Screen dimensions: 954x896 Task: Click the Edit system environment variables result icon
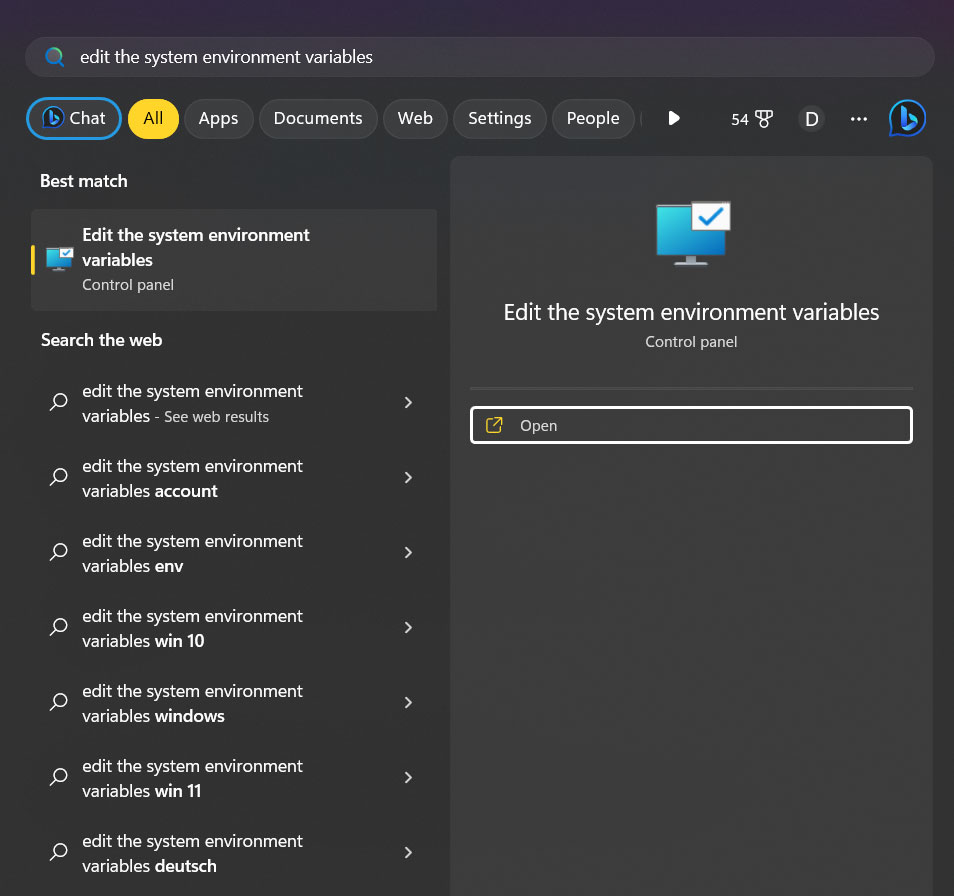[x=59, y=258]
